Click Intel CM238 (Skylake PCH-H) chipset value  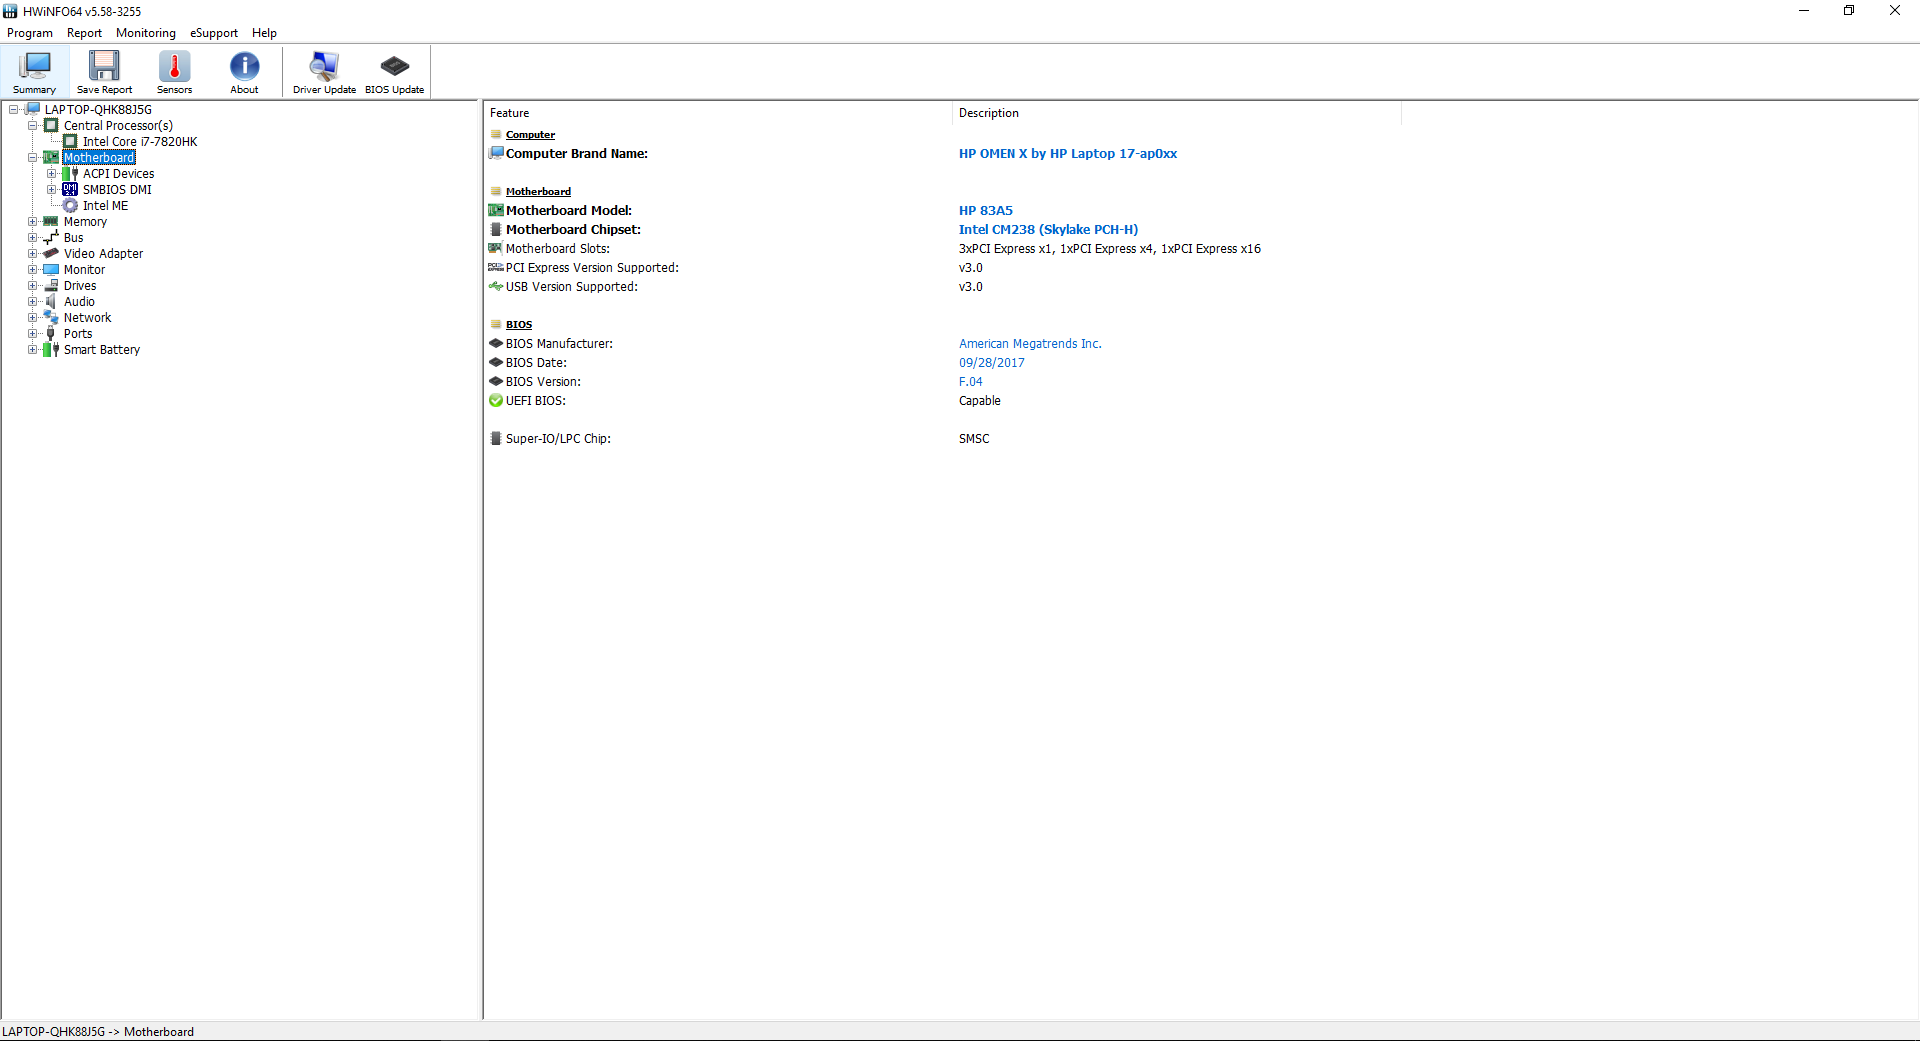1048,230
